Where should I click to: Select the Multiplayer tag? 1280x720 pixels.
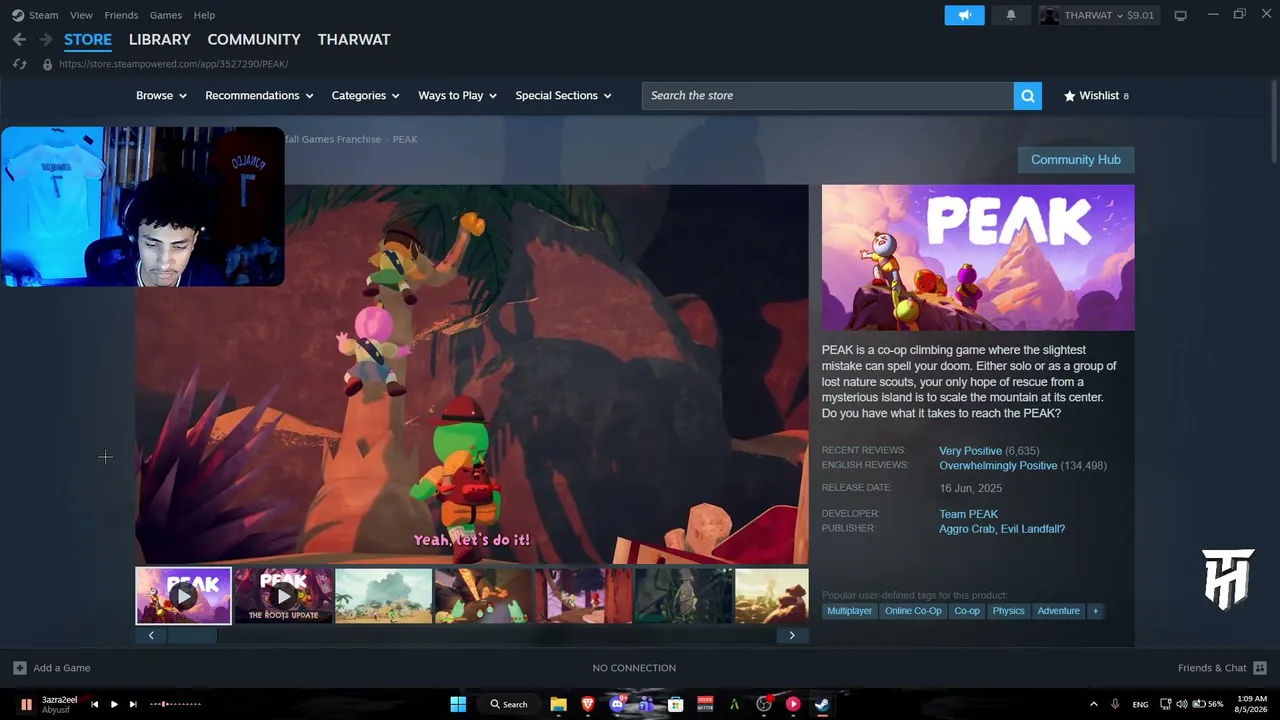point(849,611)
